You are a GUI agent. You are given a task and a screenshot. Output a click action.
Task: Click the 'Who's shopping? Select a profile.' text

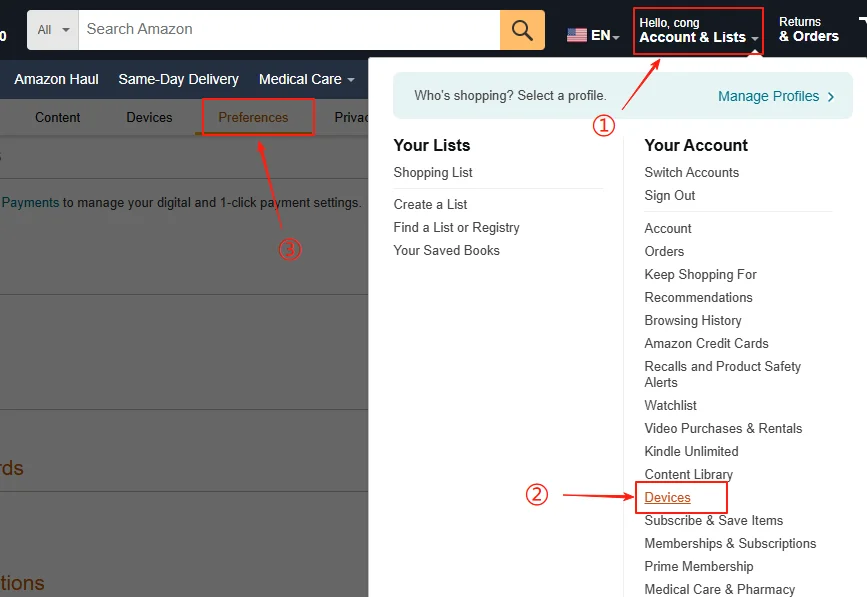coord(510,96)
